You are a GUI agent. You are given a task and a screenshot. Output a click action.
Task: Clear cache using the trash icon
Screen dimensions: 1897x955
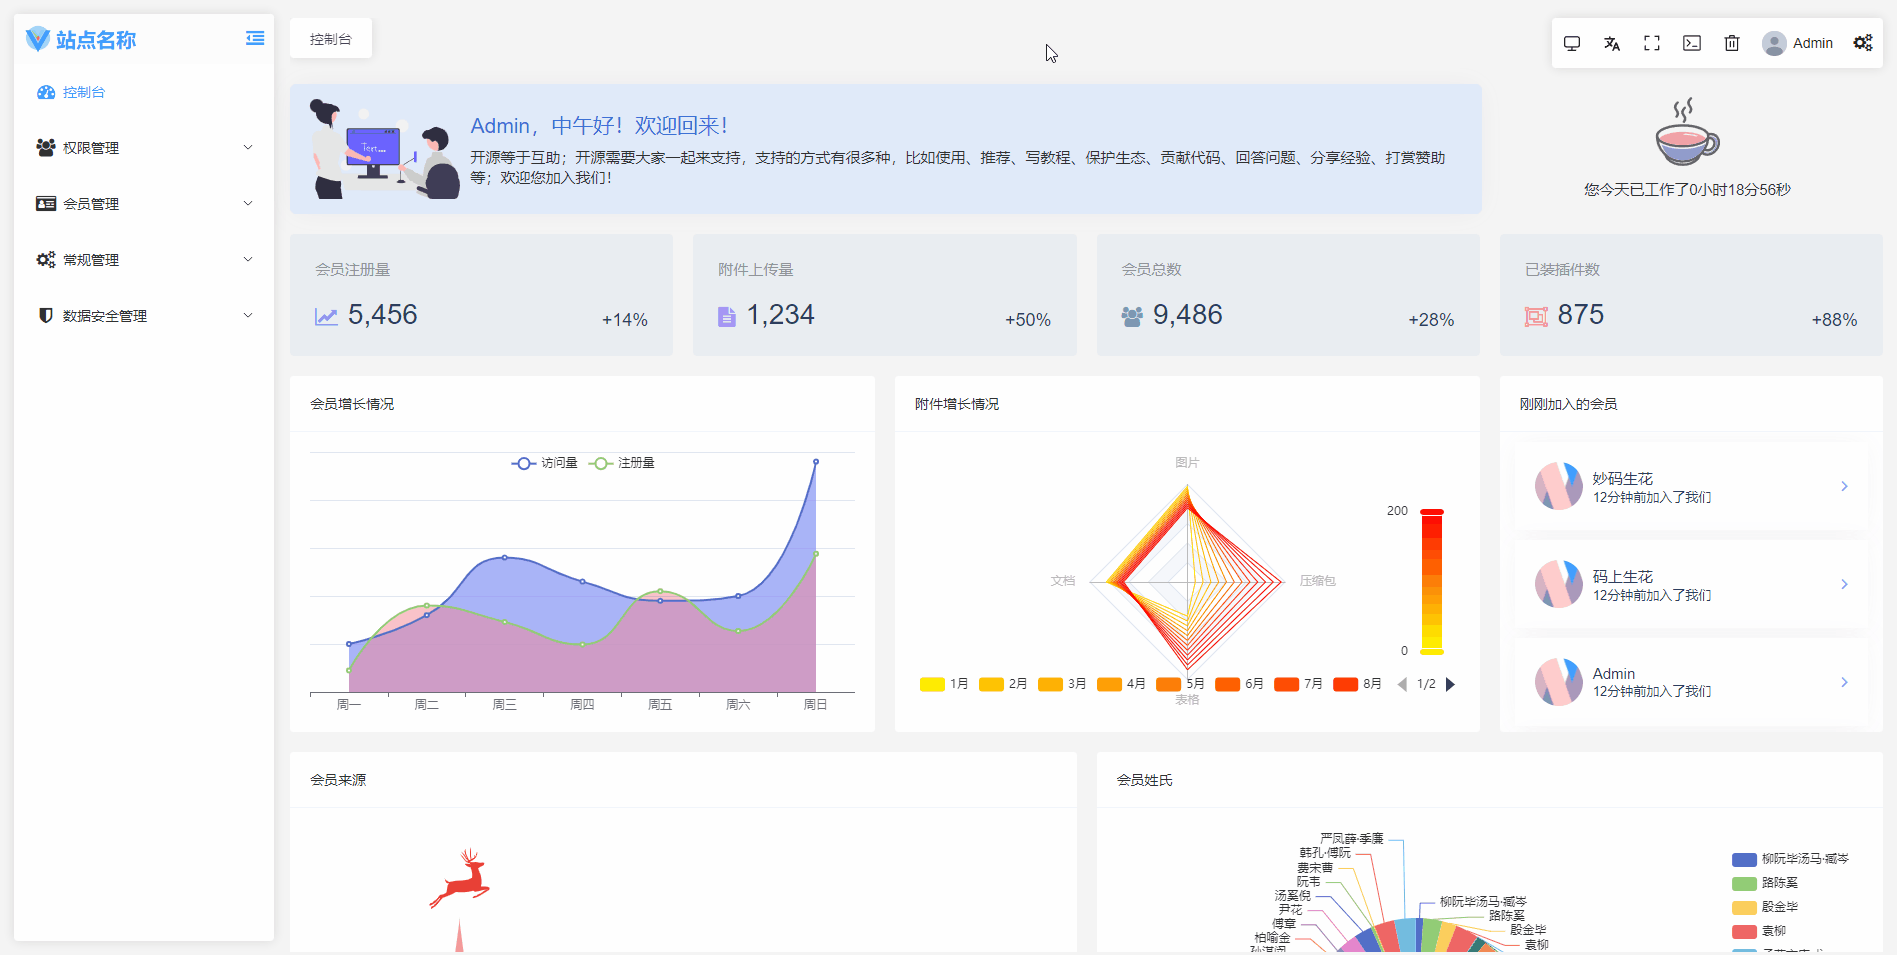point(1733,43)
